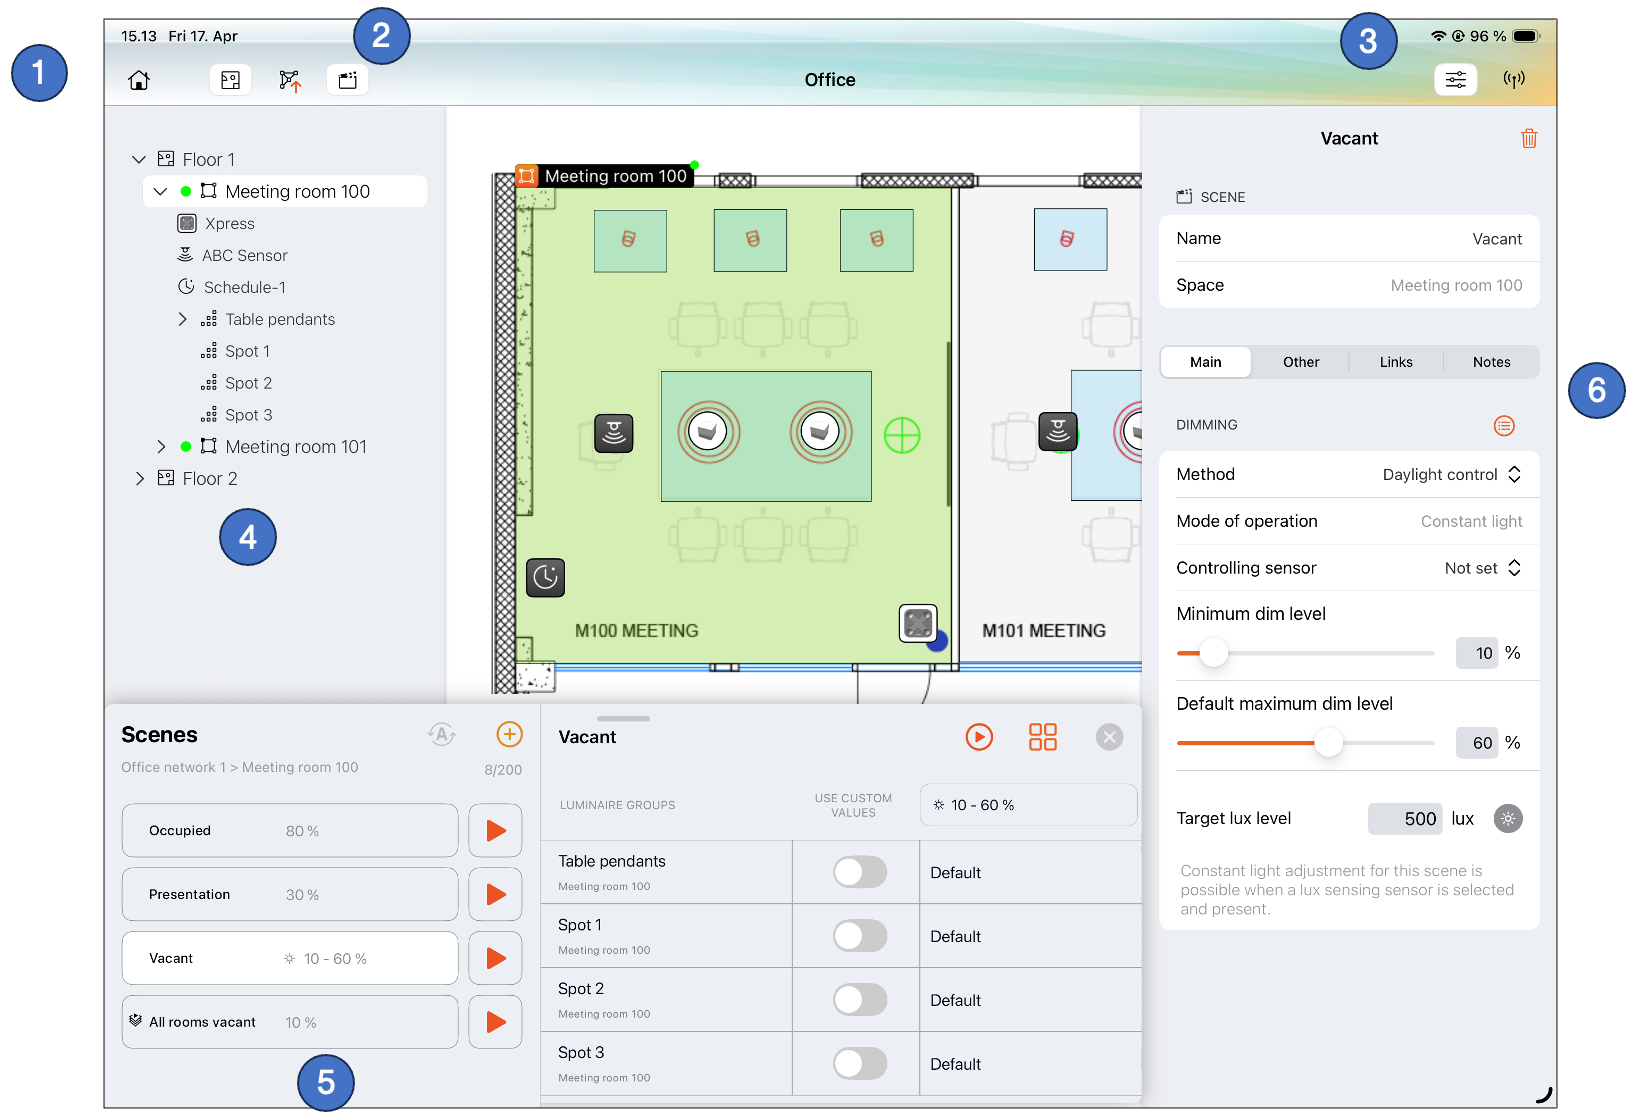The image size is (1636, 1114).
Task: Select the right table pendant luminaire
Action: coord(821,432)
